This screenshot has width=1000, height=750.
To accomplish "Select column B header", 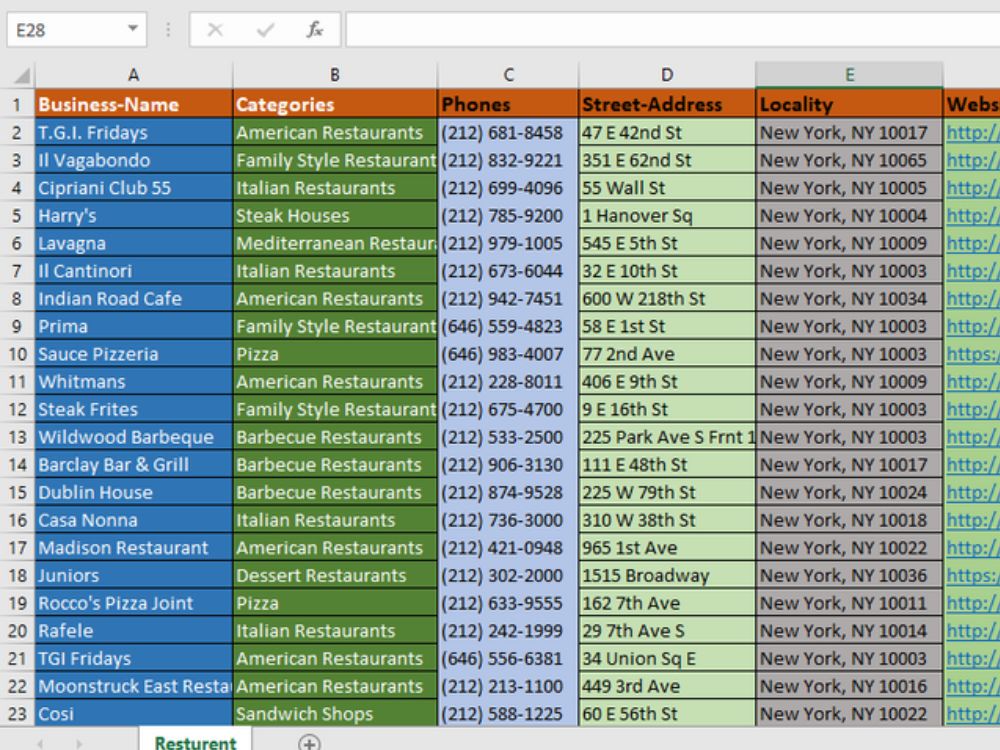I will click(335, 75).
